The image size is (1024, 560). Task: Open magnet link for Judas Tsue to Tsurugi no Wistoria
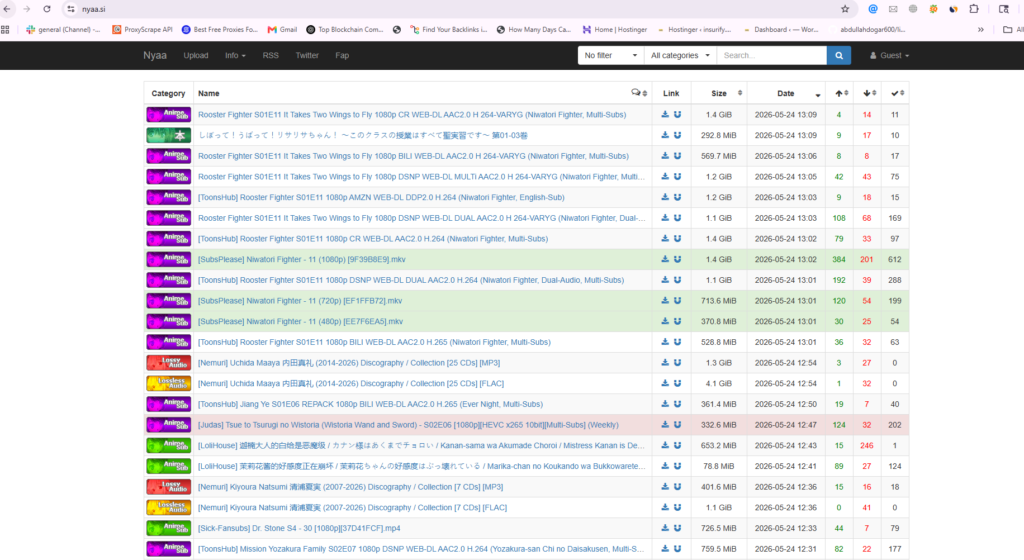(677, 425)
